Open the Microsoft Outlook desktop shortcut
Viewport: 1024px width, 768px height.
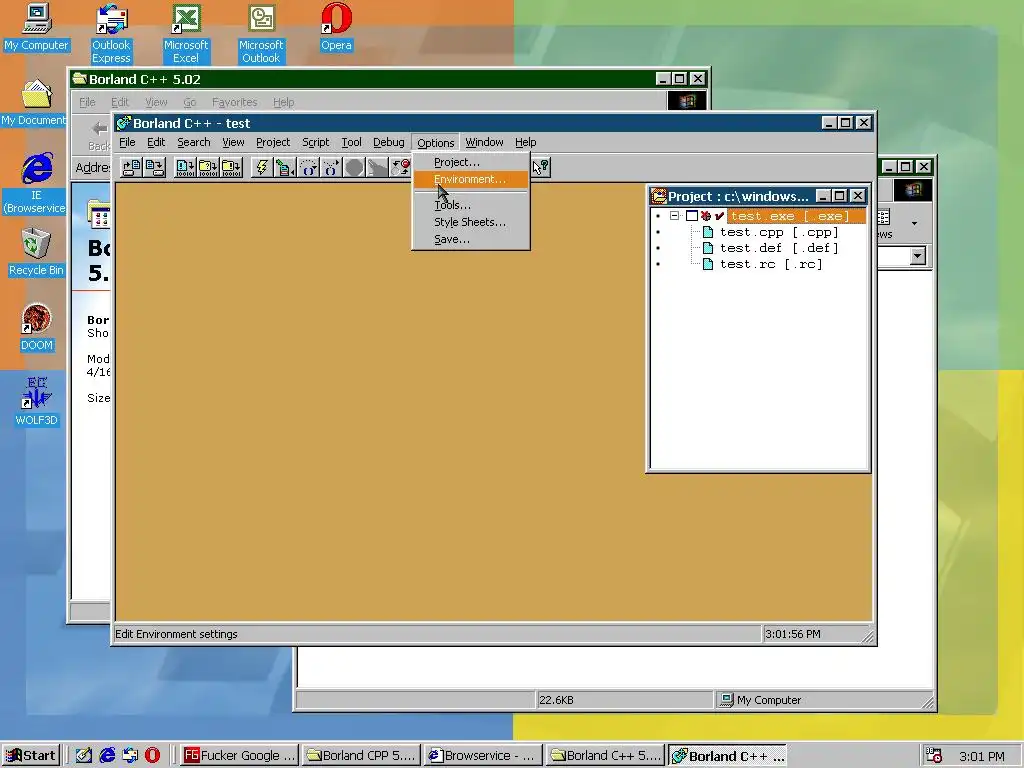261,33
